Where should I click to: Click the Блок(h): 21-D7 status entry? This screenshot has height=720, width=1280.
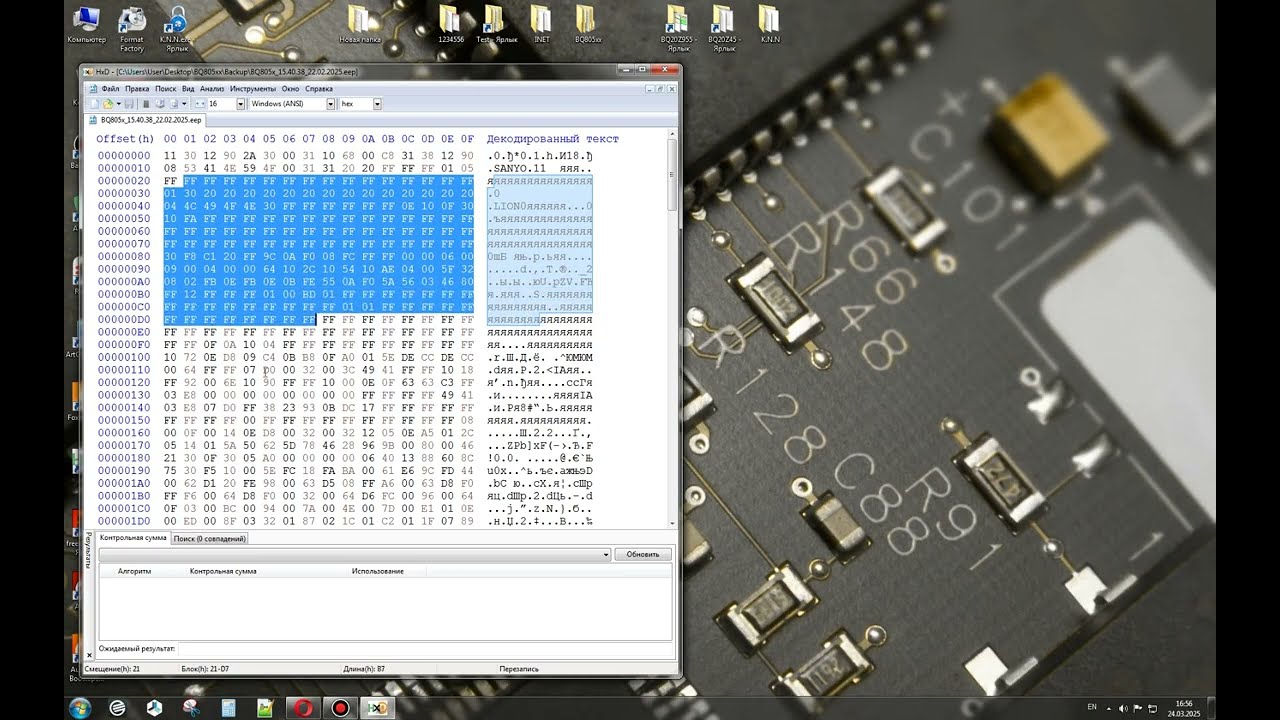[205, 668]
